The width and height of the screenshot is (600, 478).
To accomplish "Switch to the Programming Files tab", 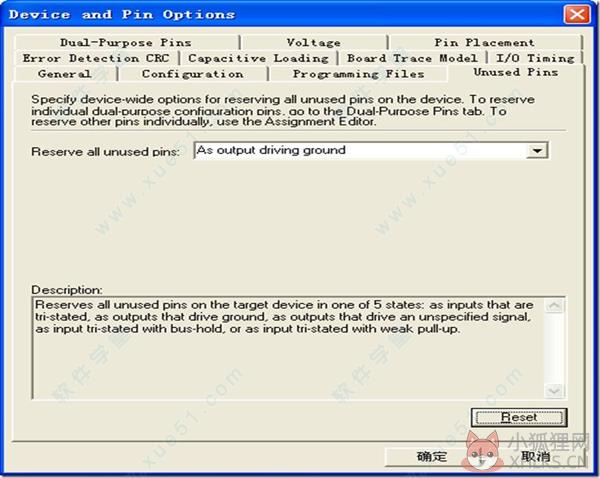I will 359,74.
